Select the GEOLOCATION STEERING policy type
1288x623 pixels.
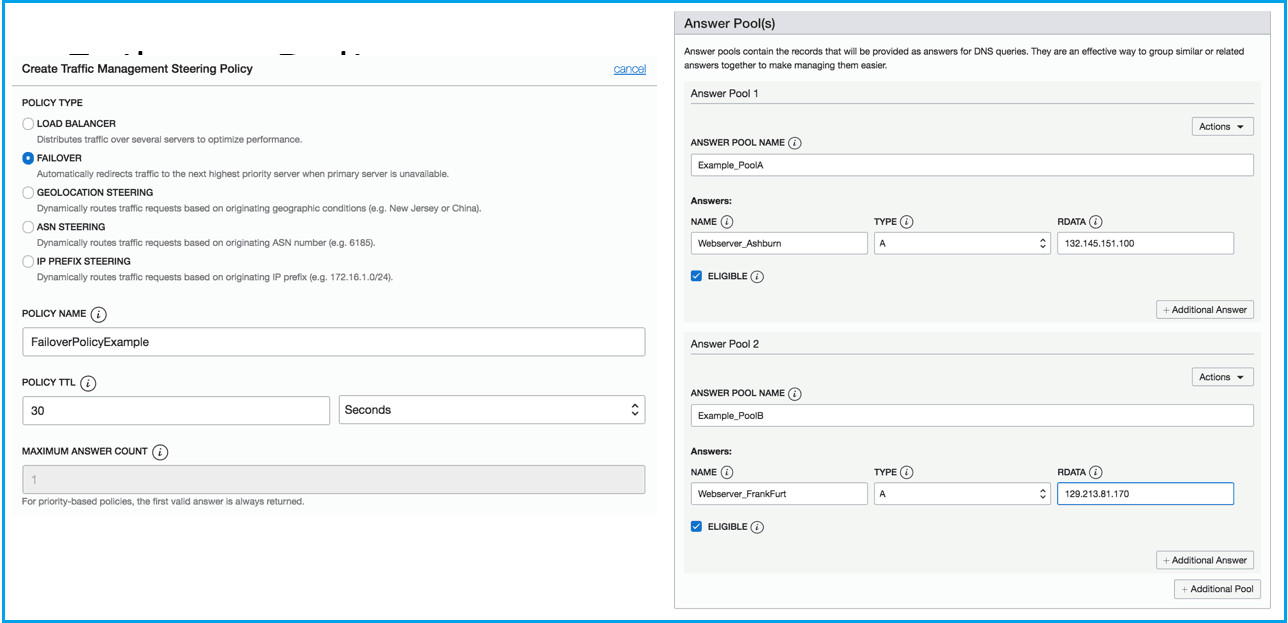click(27, 192)
